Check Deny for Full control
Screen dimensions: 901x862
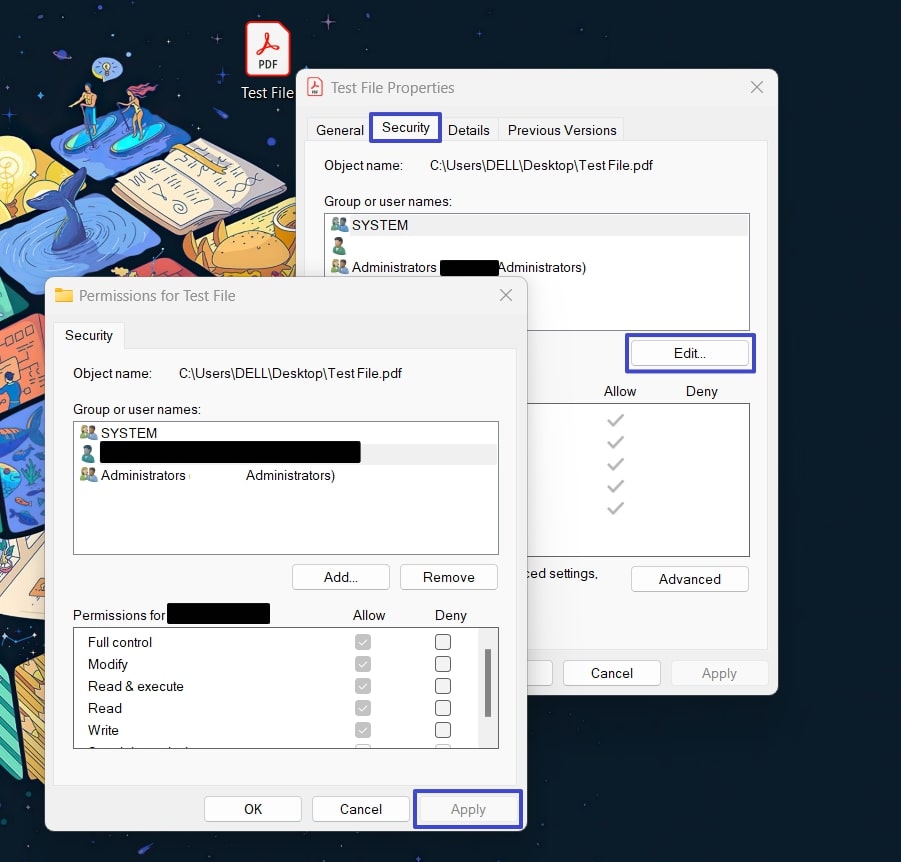coord(442,641)
